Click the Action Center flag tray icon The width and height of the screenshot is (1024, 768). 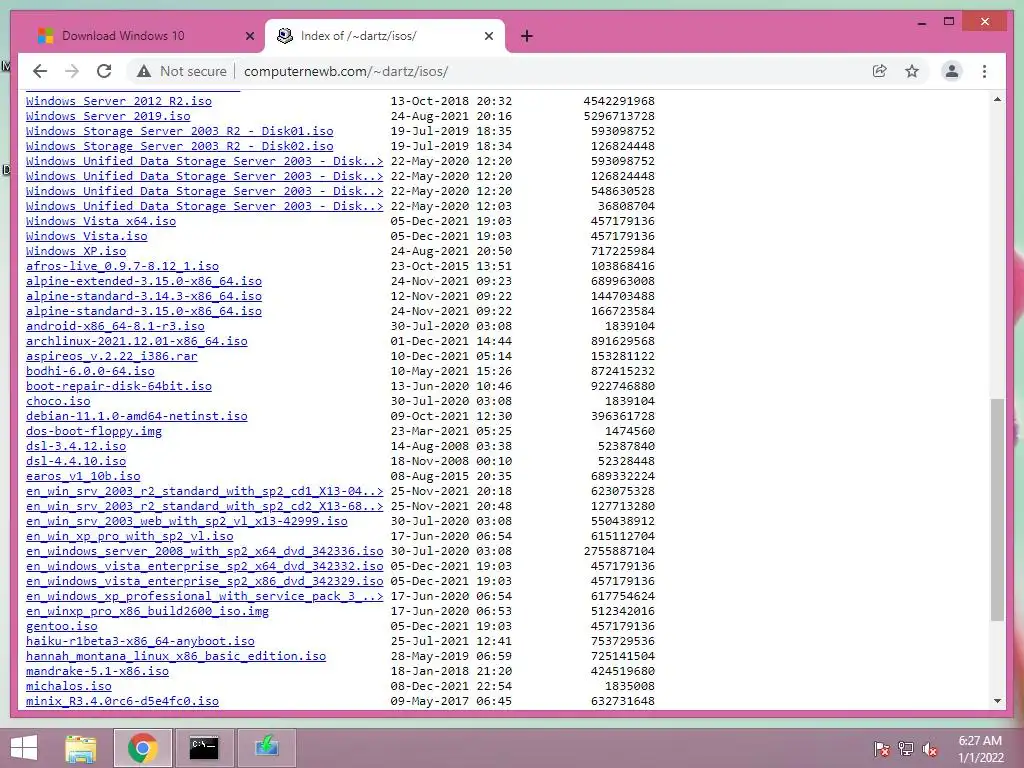pos(882,748)
